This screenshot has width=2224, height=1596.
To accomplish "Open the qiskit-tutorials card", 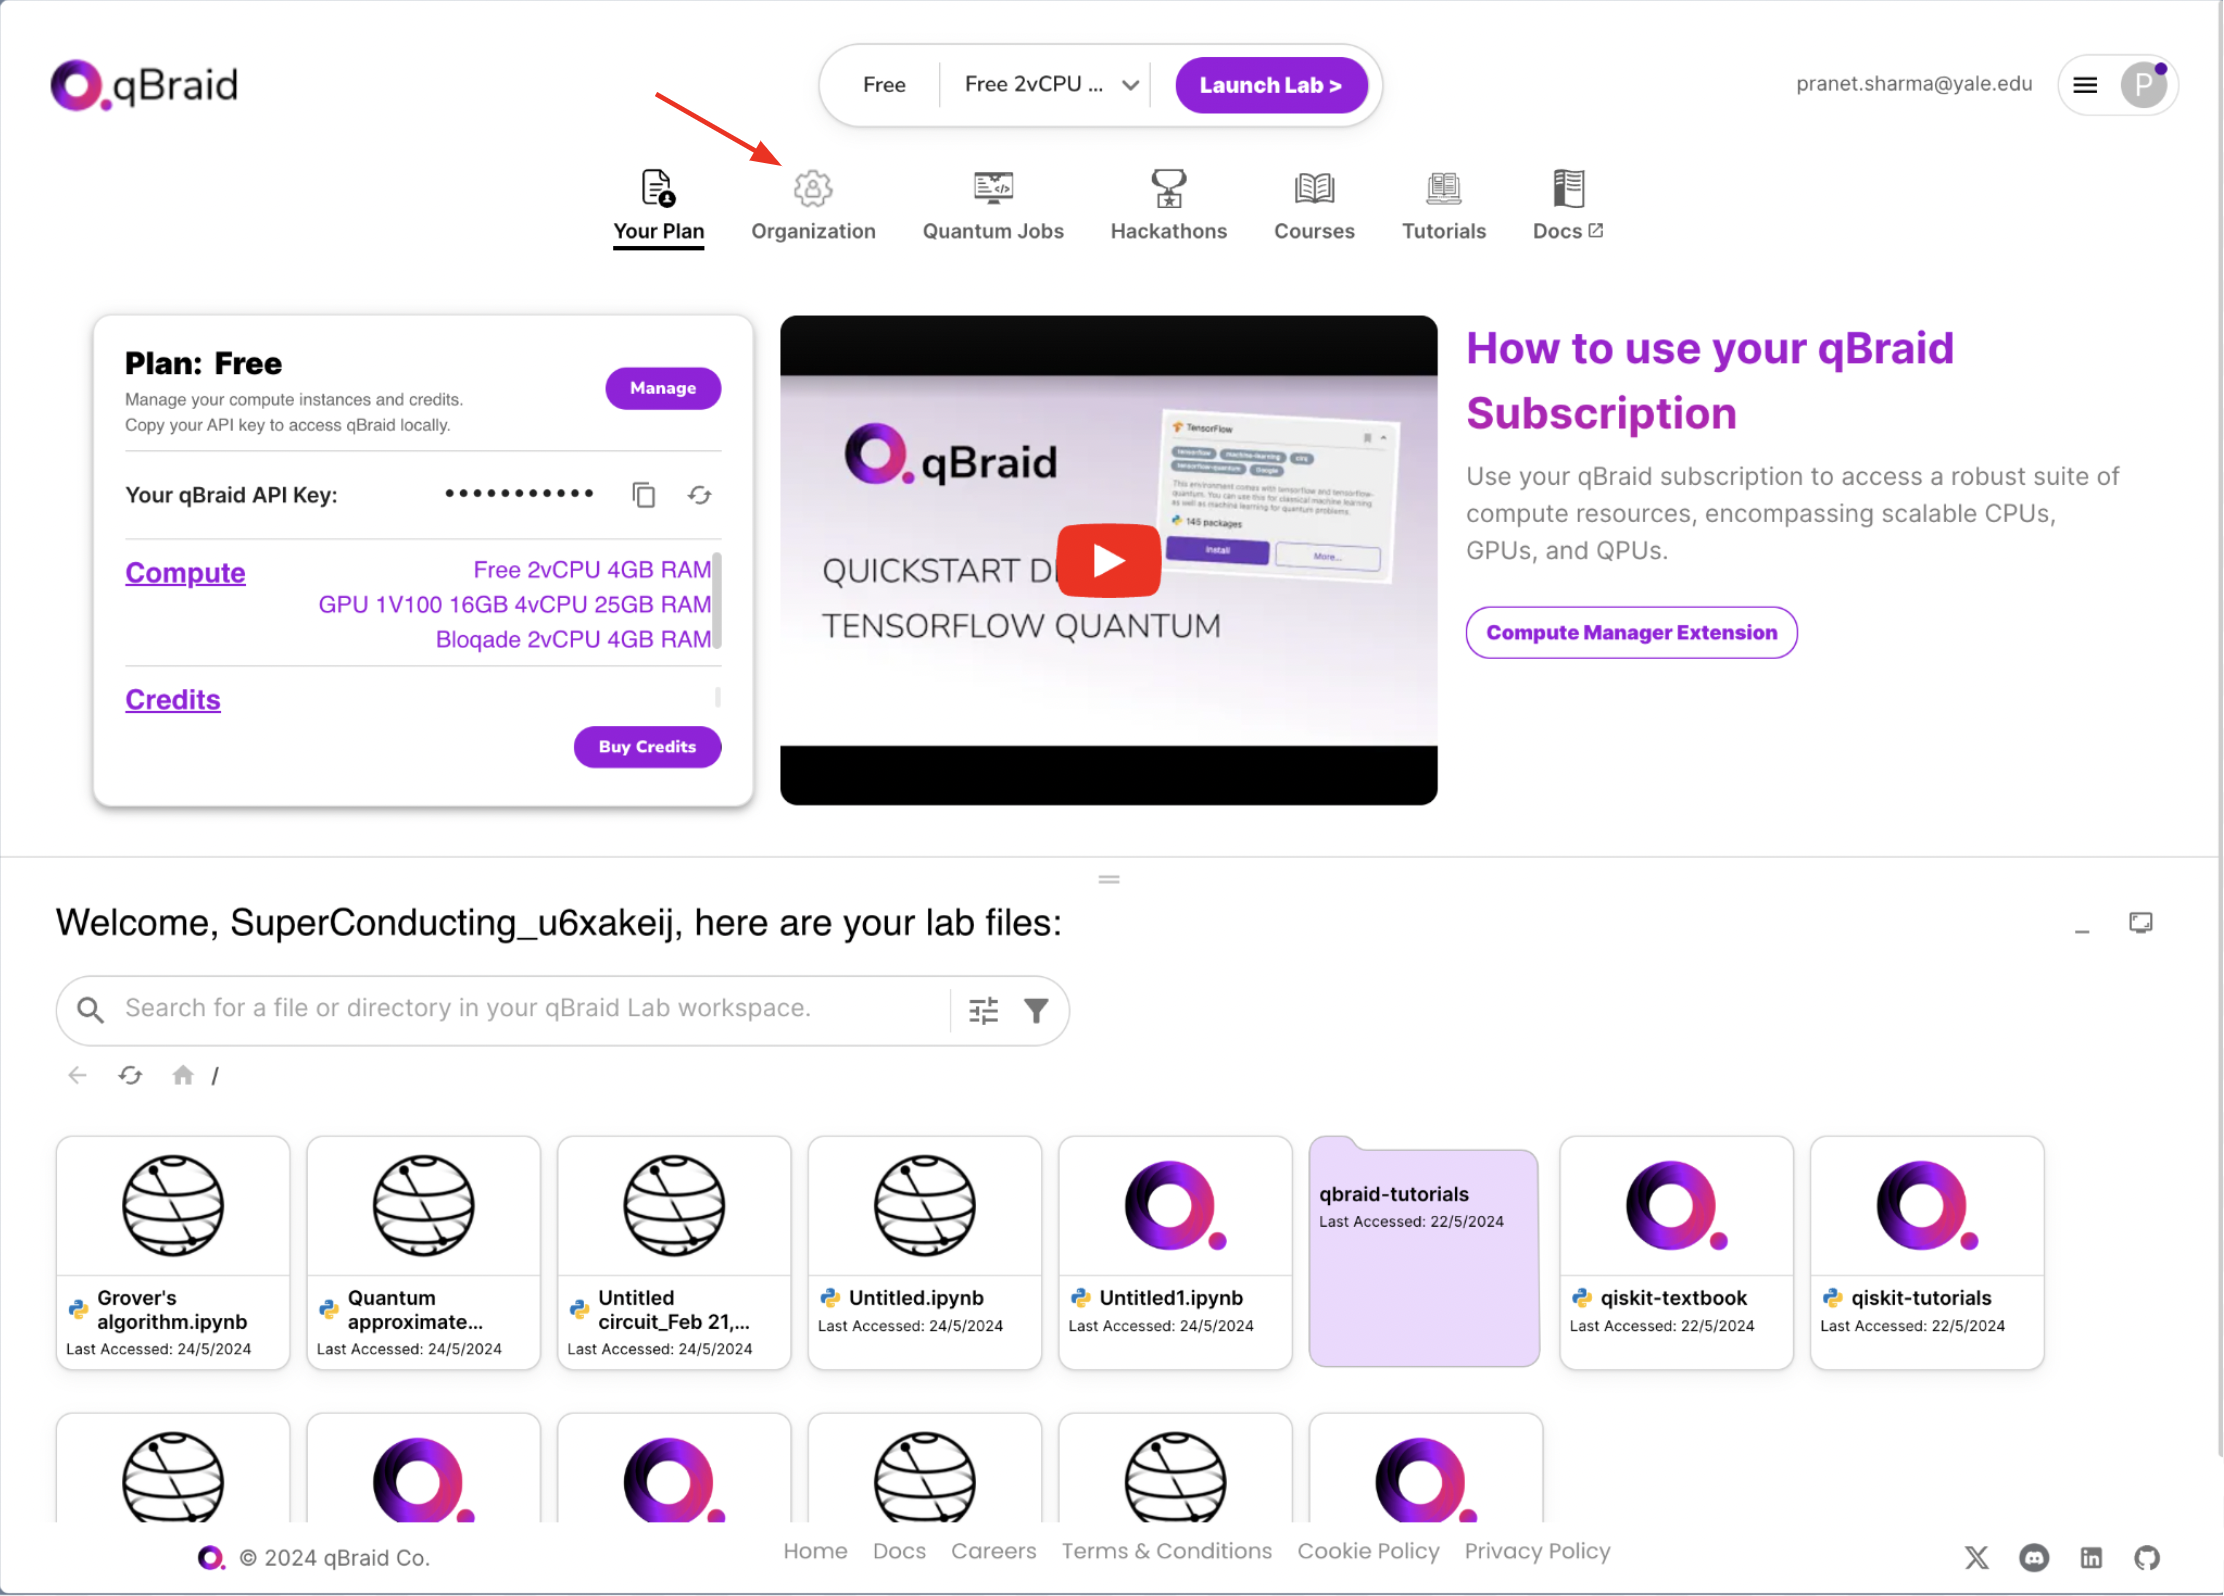I will (1927, 1253).
